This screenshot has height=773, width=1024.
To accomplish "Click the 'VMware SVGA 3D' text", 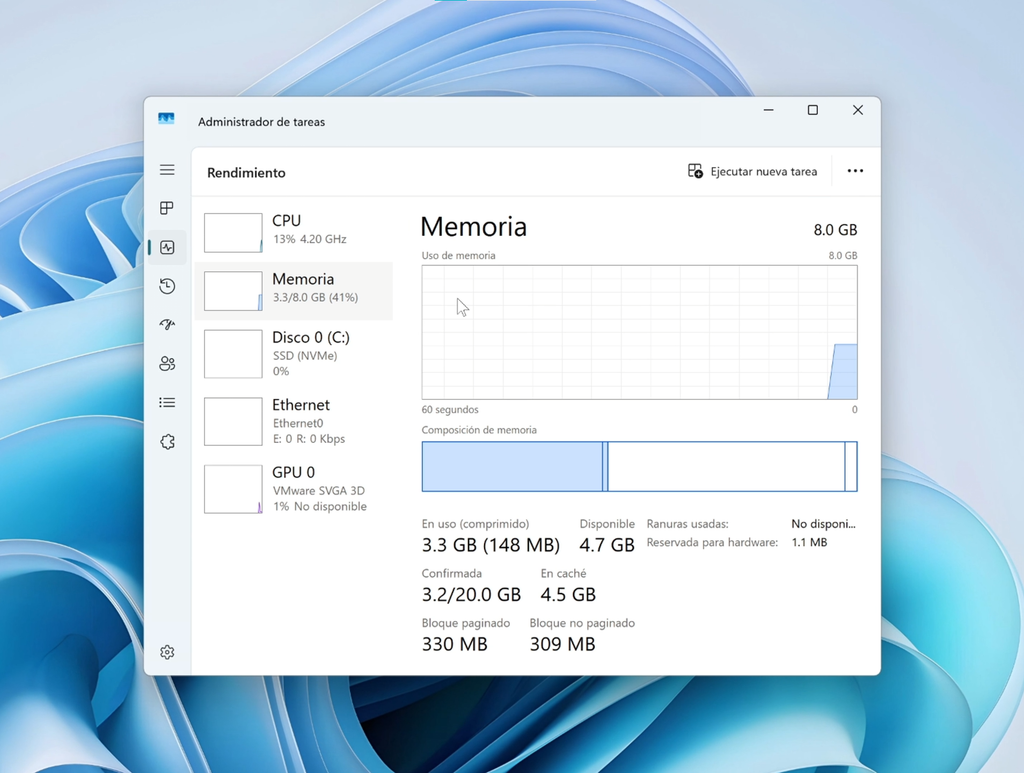I will click(x=319, y=490).
